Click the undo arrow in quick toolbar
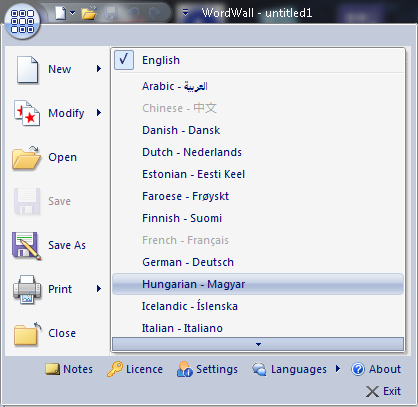Image resolution: width=418 pixels, height=407 pixels. (133, 13)
